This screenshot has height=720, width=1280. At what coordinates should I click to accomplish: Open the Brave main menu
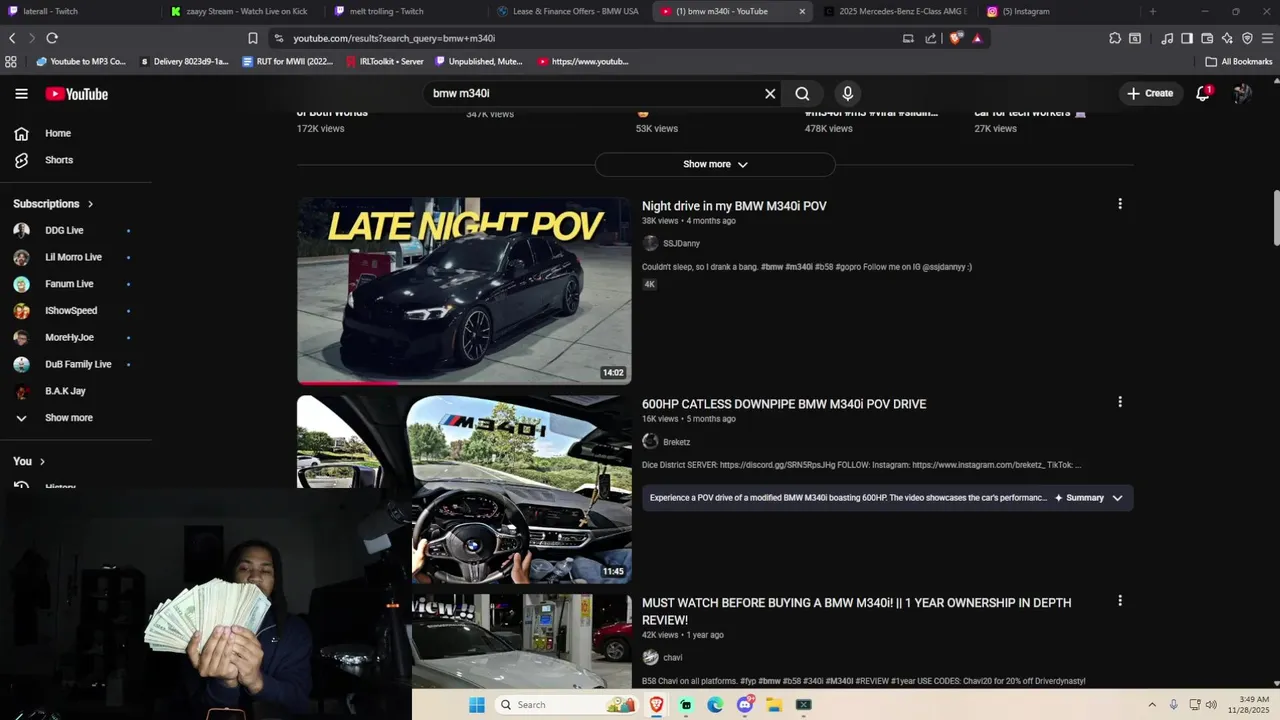[x=1268, y=38]
